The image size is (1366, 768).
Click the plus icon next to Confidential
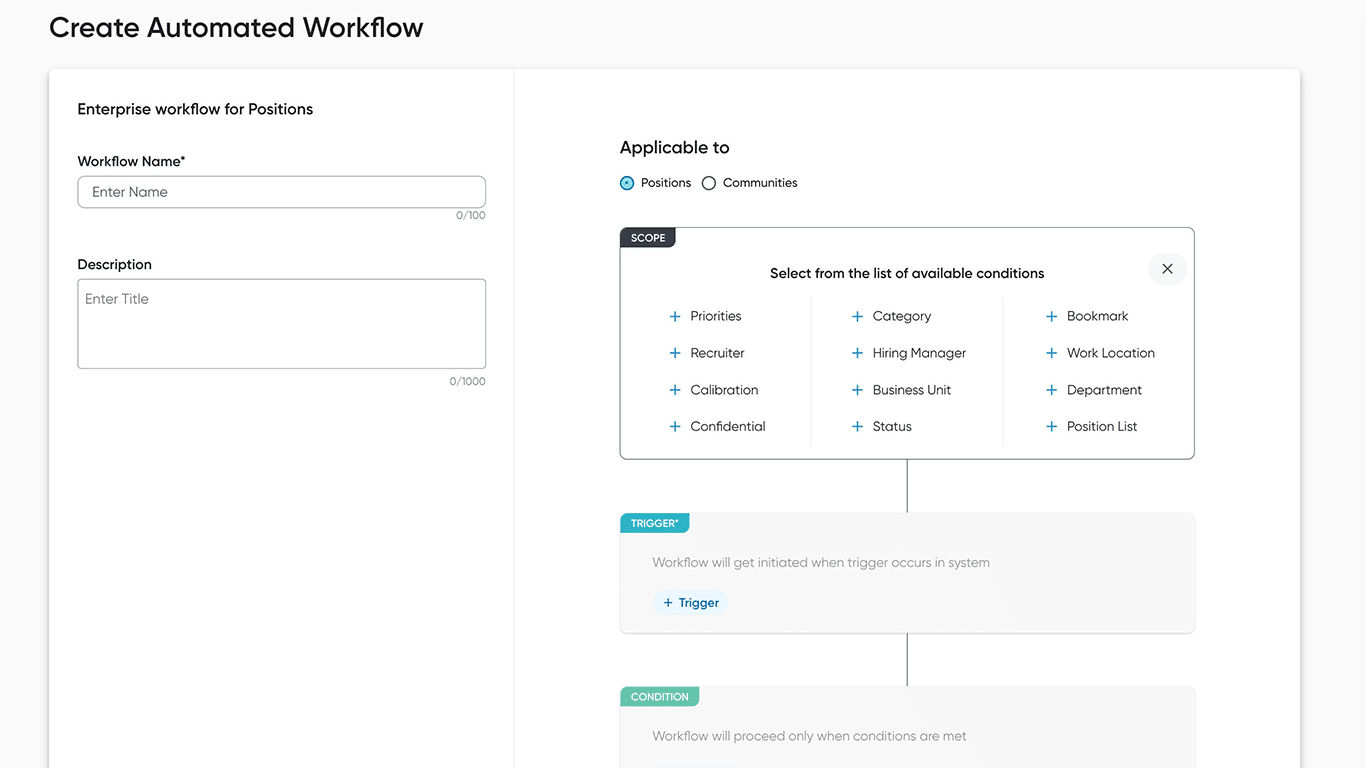(x=673, y=426)
